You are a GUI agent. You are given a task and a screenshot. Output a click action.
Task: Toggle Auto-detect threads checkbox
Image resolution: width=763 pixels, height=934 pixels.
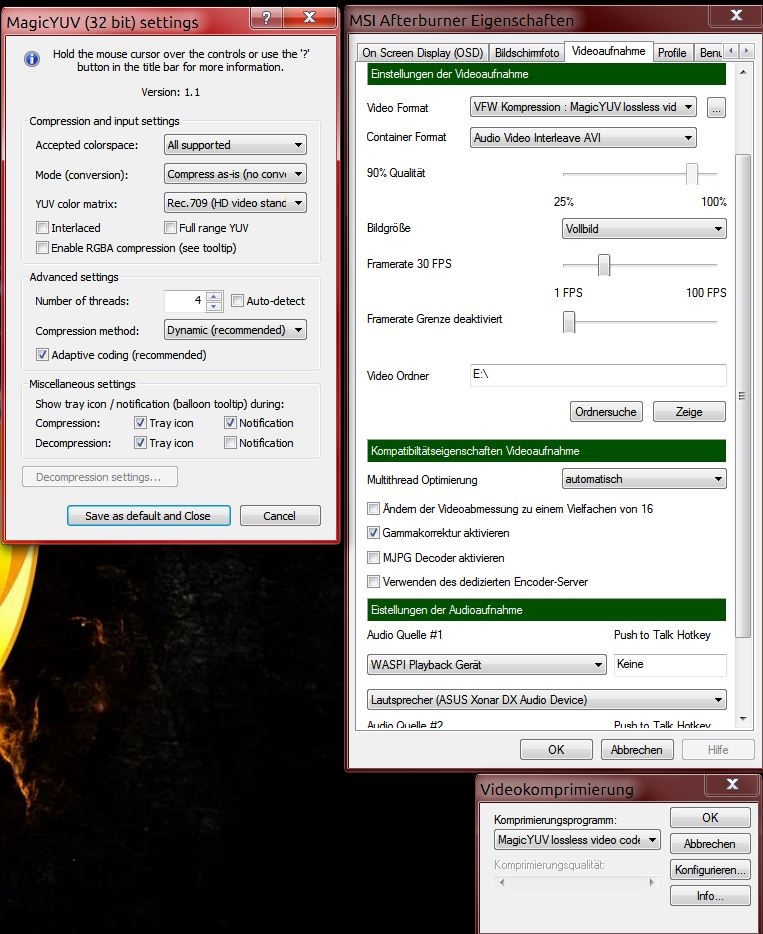[x=237, y=301]
